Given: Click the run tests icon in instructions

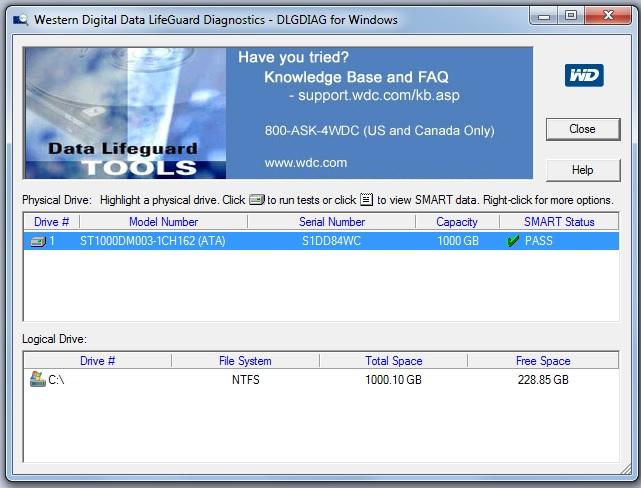Looking at the screenshot, I should pos(257,200).
